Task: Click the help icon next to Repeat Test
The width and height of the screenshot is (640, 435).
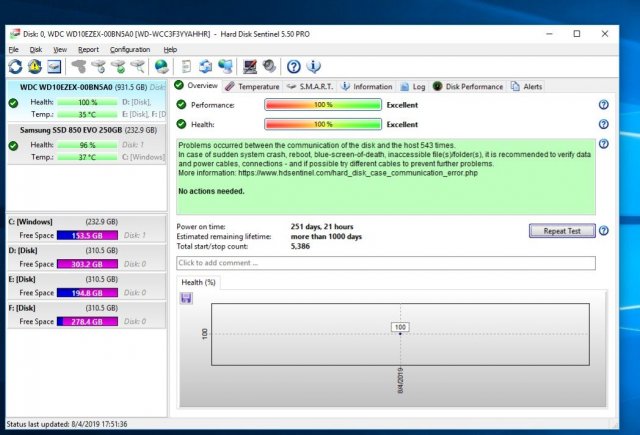Action: [604, 231]
